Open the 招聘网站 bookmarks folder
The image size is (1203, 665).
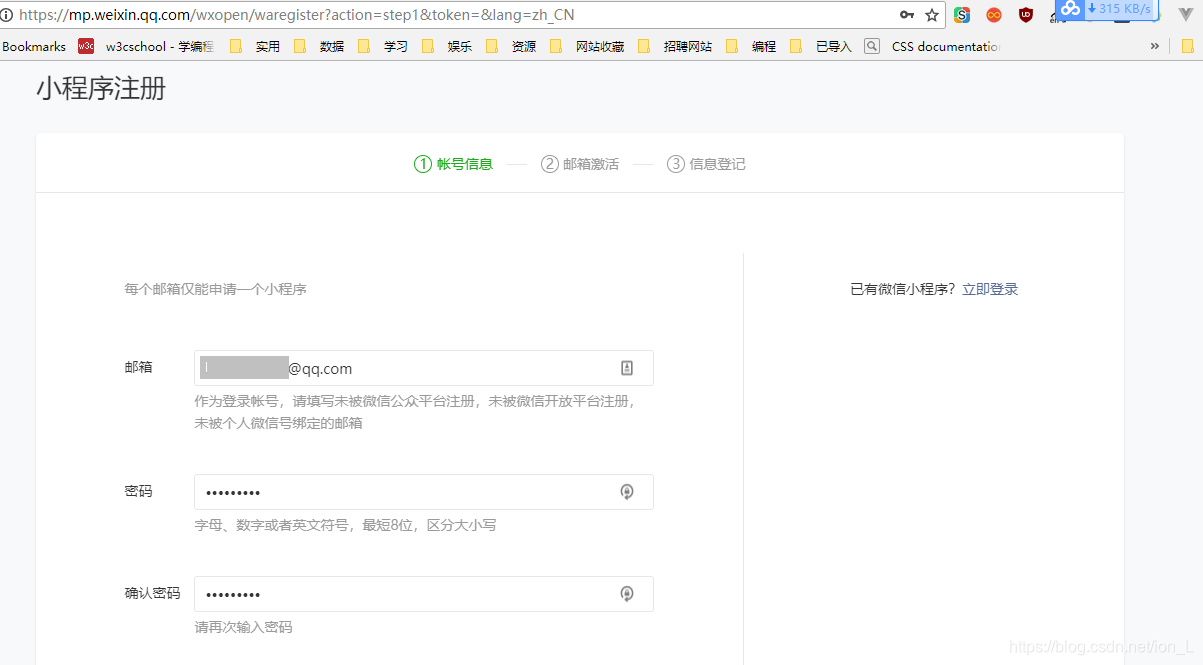(675, 46)
